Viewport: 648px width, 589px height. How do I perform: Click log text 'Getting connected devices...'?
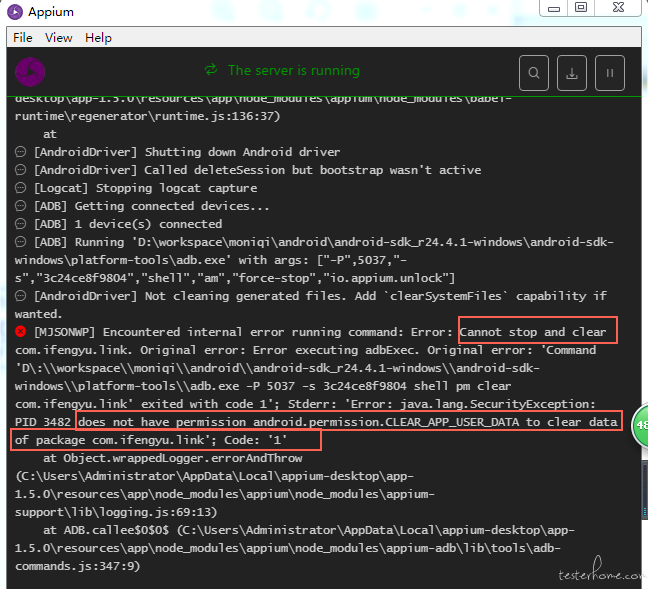tap(172, 206)
